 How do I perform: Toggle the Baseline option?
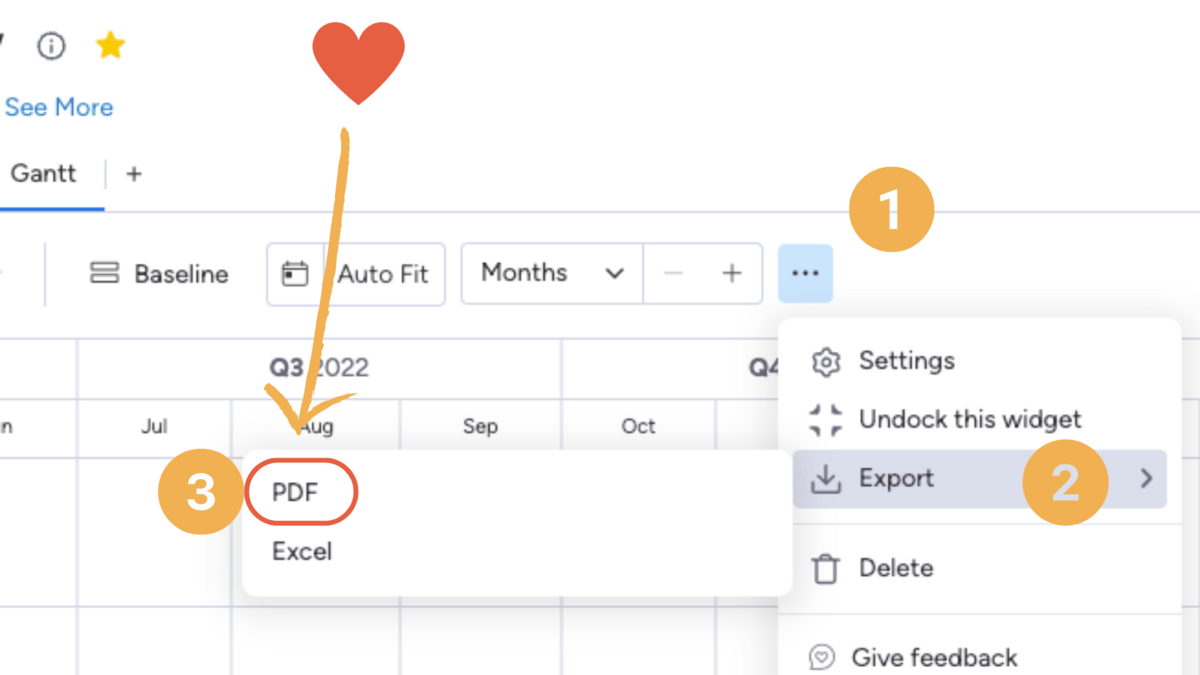159,274
